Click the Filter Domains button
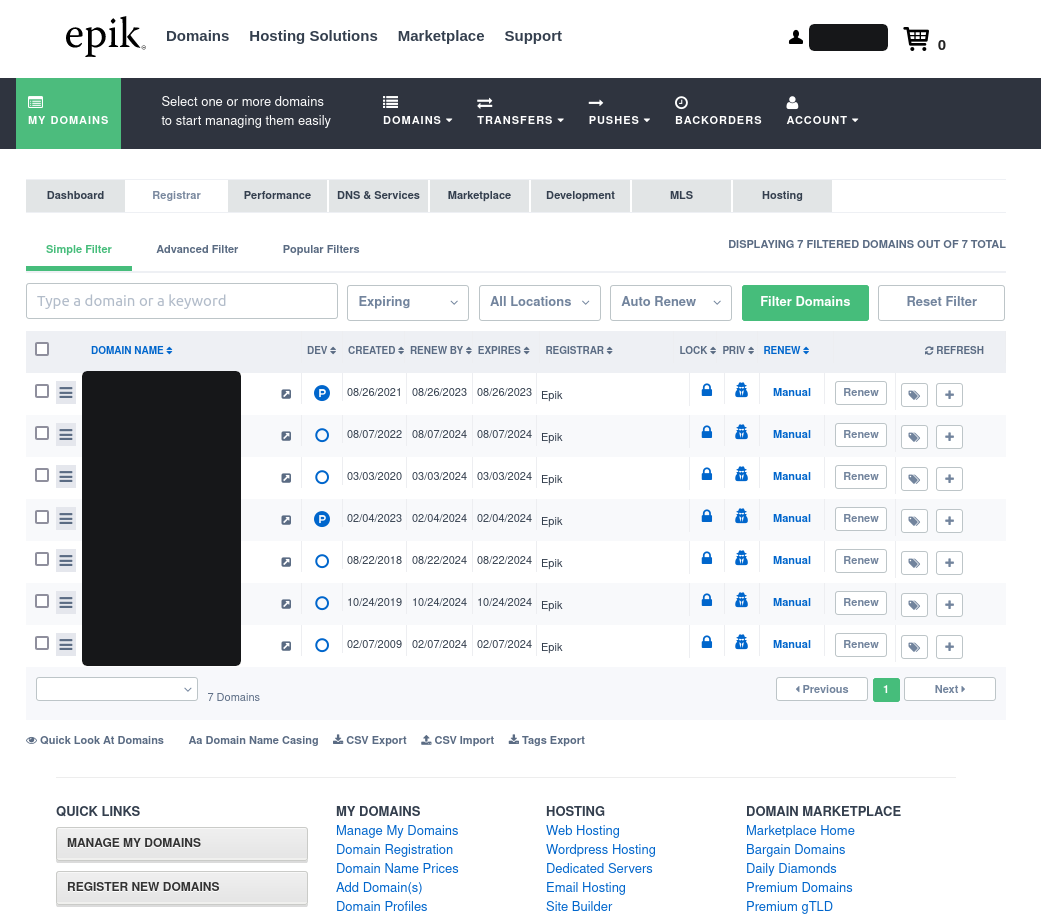The image size is (1041, 914). [x=805, y=302]
